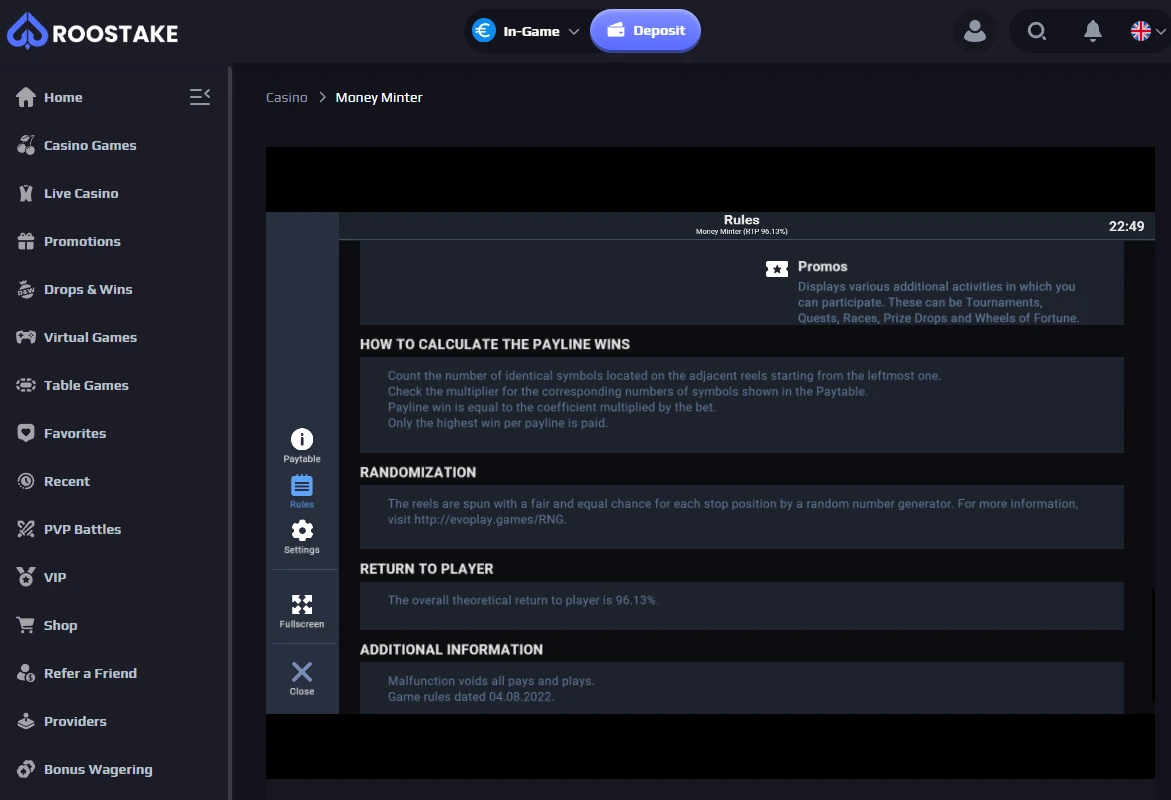
Task: Toggle Fullscreen mode for the game
Action: tap(302, 611)
